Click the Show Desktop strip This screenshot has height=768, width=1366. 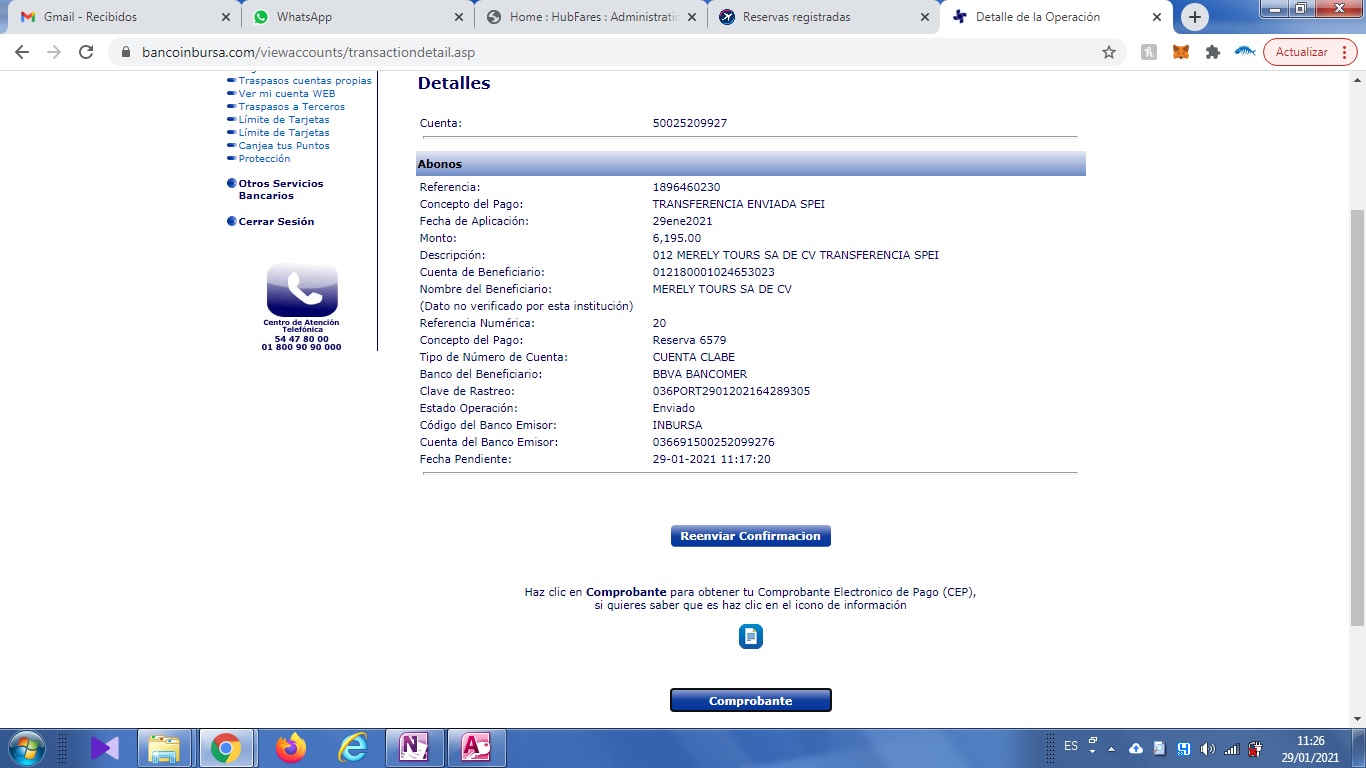tap(1359, 748)
